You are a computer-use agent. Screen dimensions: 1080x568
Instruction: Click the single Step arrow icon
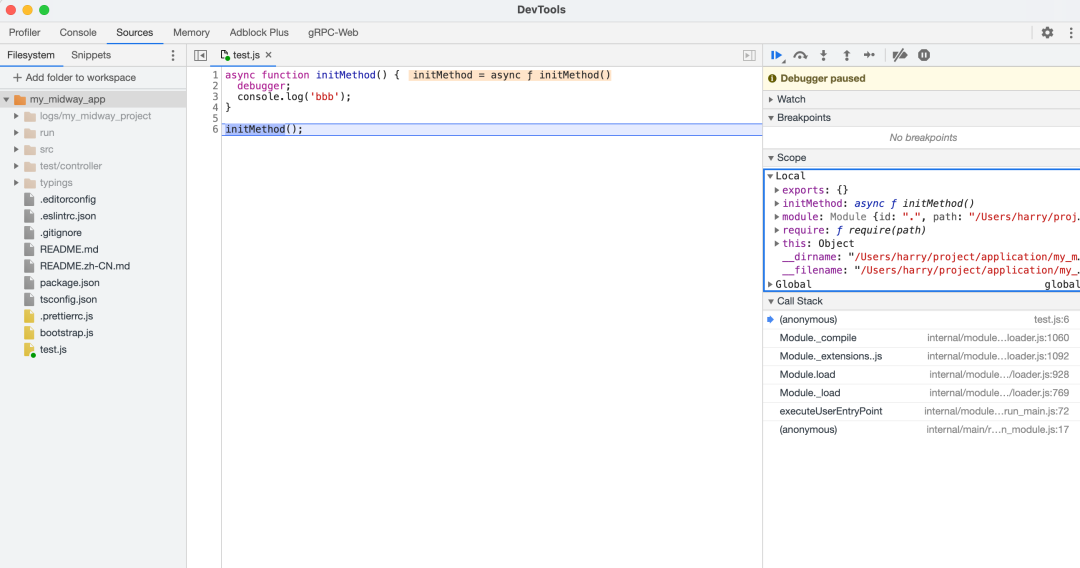(x=869, y=56)
